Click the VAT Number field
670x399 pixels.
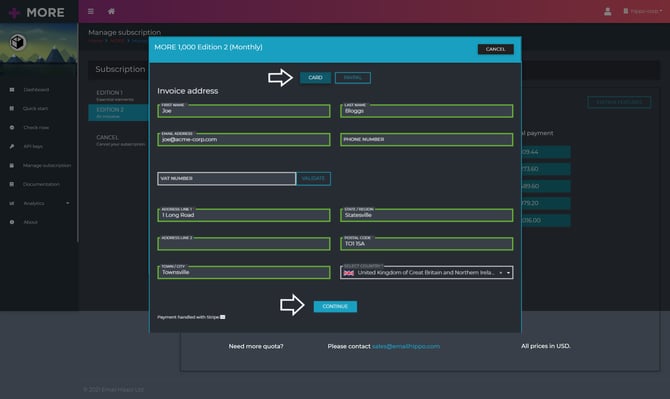(226, 179)
